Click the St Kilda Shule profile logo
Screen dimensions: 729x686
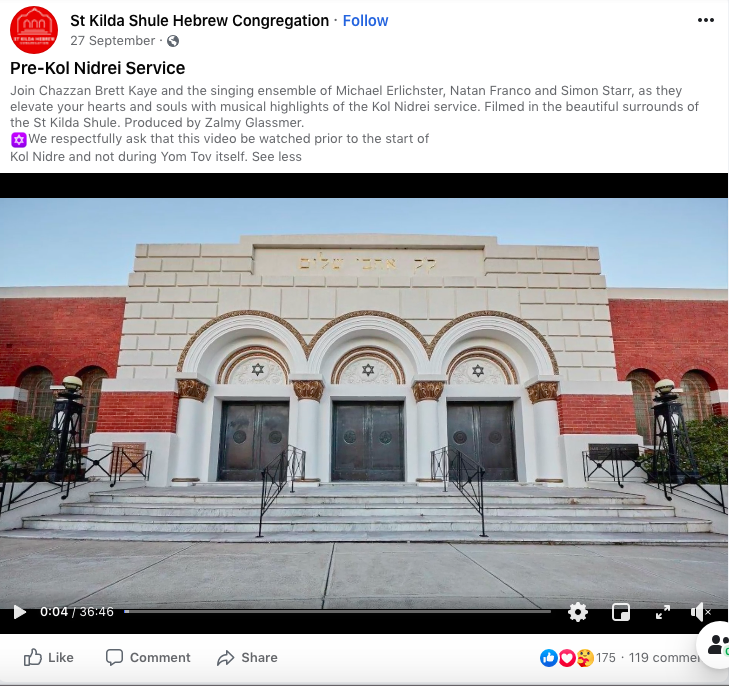pyautogui.click(x=34, y=30)
